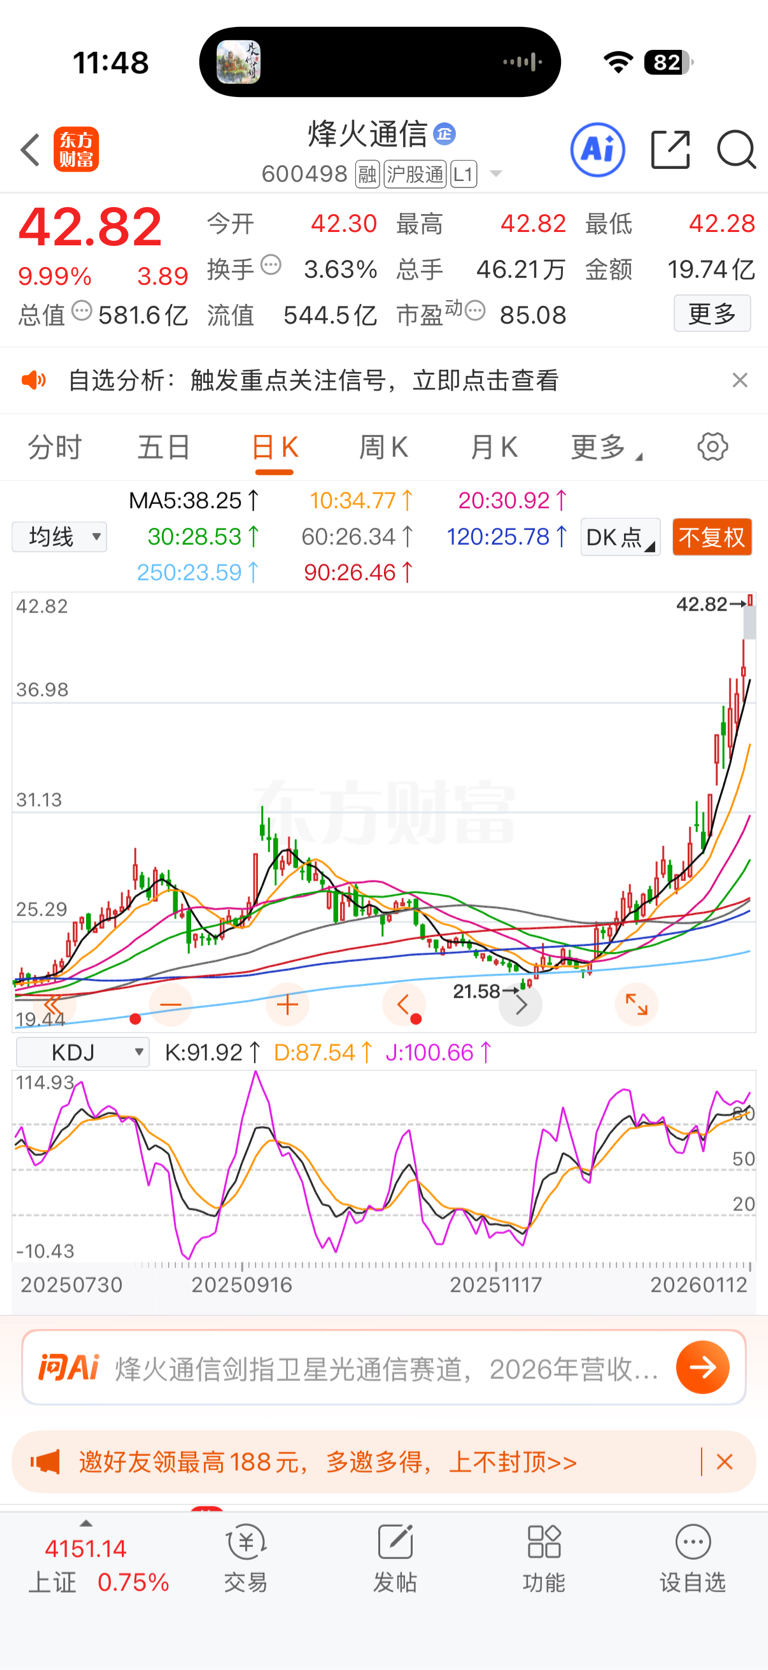Open the DK点 dropdown
Viewport: 768px width, 1670px height.
[621, 537]
